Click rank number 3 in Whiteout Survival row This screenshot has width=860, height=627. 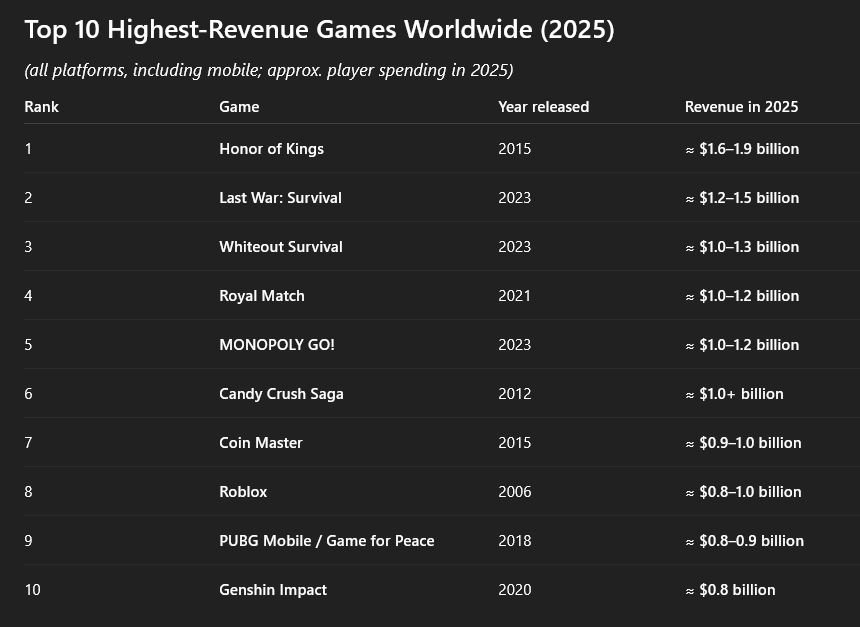coord(29,247)
